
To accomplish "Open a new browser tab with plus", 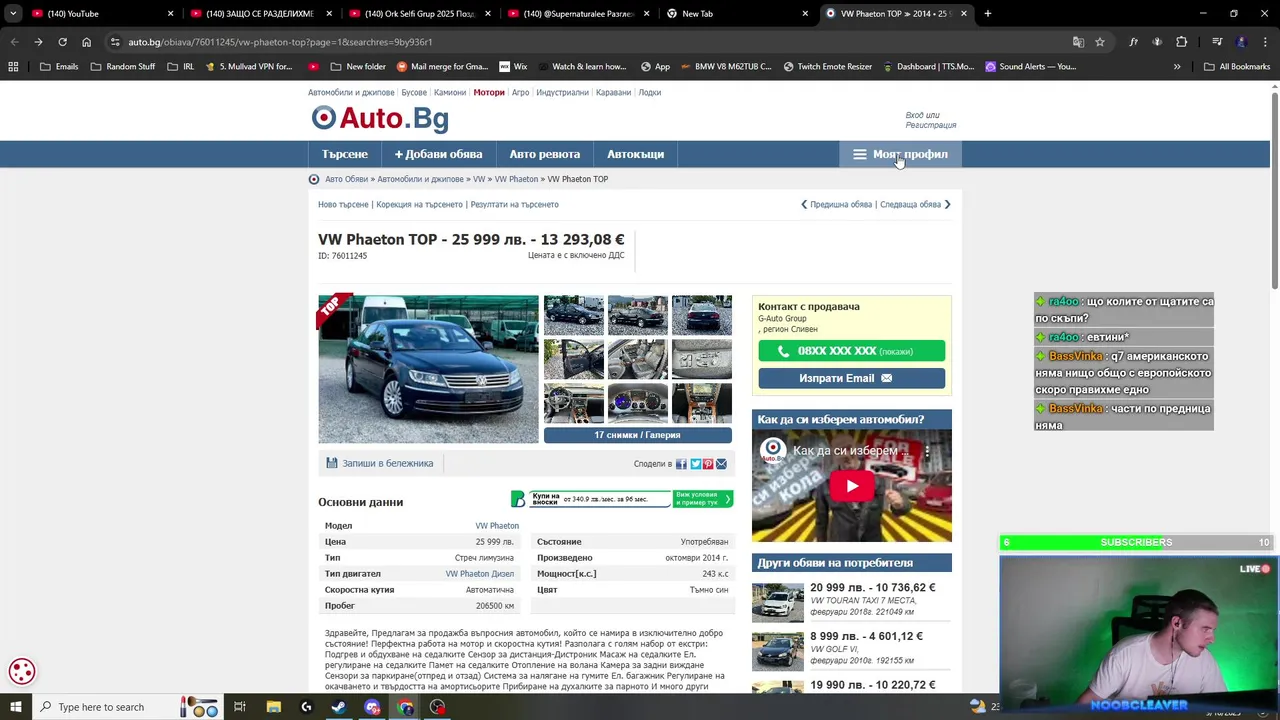I will click(x=988, y=14).
